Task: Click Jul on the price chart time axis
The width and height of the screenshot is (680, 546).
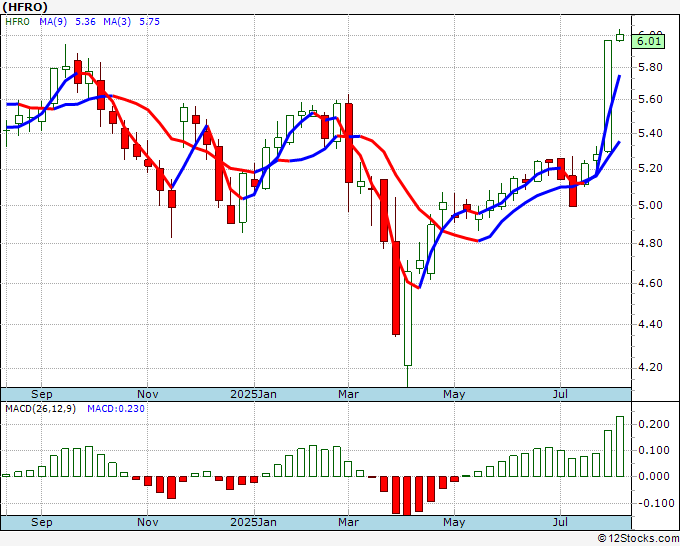Action: [x=560, y=394]
